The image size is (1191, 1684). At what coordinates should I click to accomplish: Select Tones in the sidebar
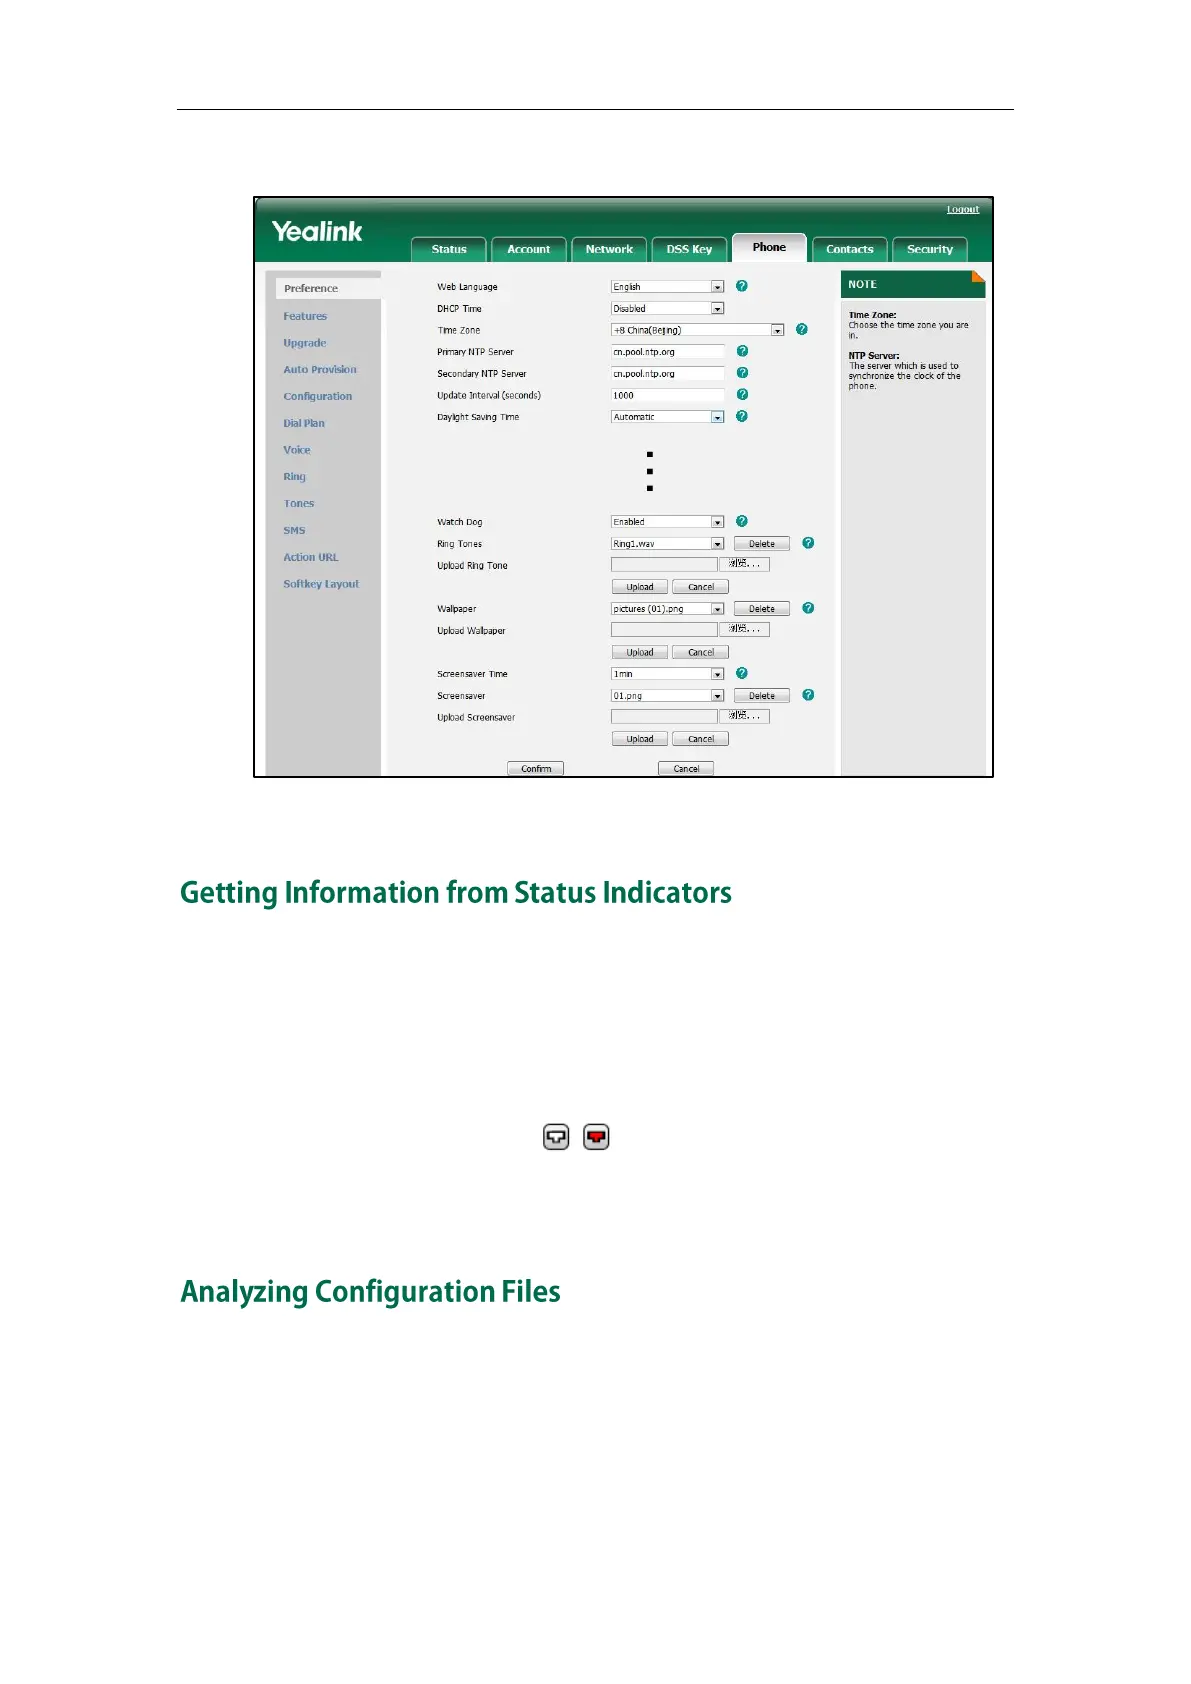point(299,504)
